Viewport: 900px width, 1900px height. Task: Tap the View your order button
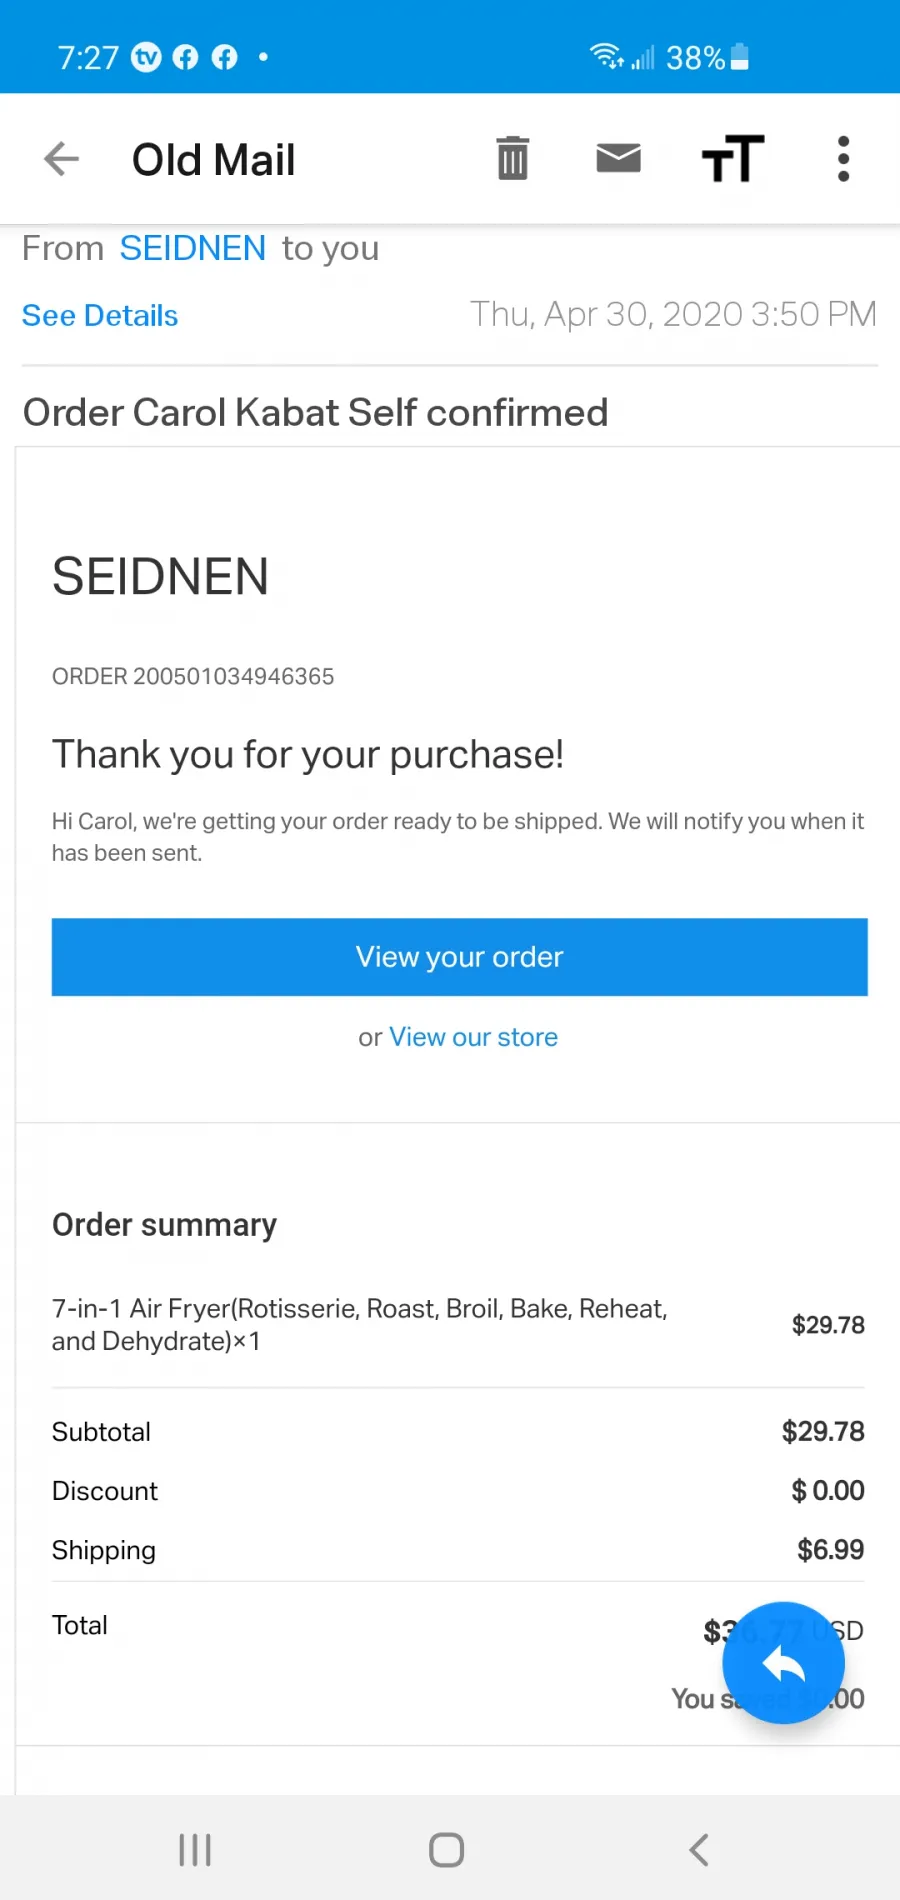point(460,957)
